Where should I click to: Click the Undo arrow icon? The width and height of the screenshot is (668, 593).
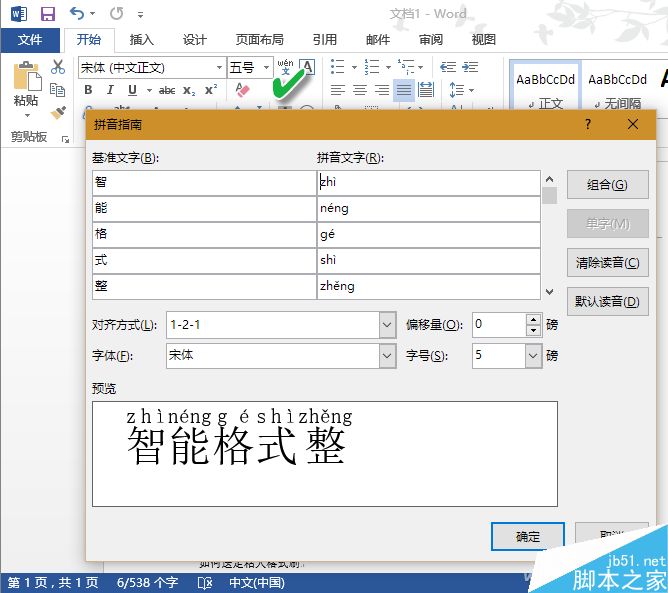point(77,14)
